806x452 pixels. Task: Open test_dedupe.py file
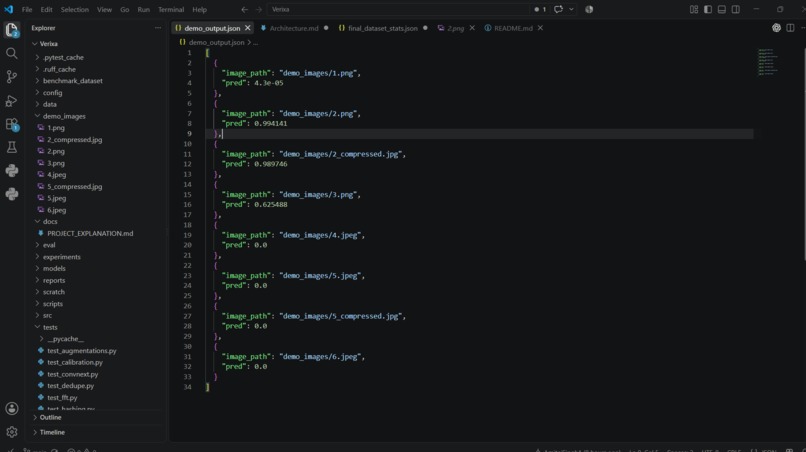[70, 386]
